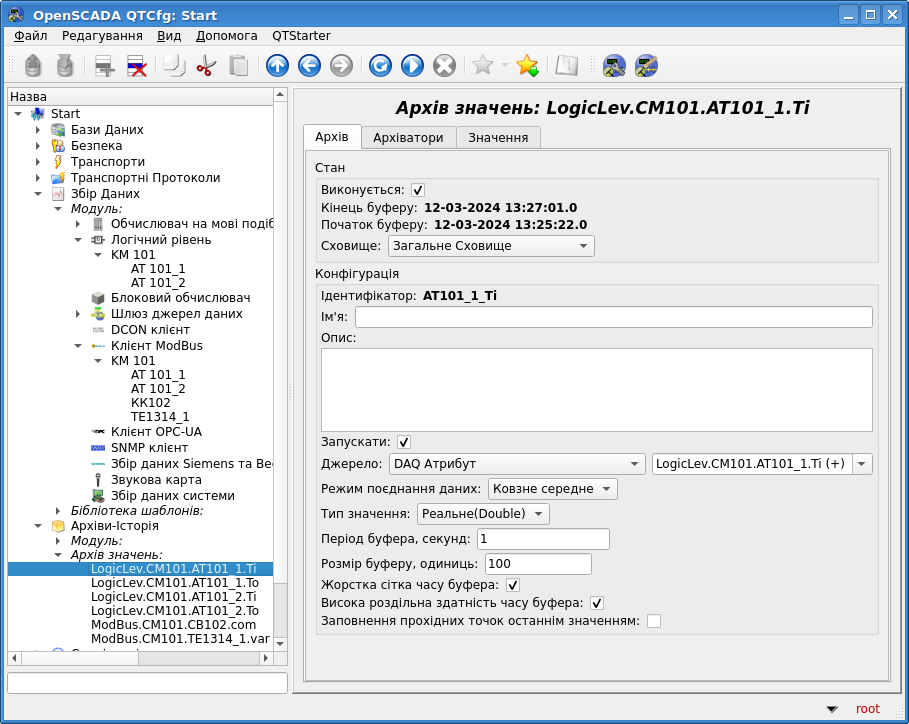
Task: Add to favorites with the yellow star icon
Action: [528, 66]
